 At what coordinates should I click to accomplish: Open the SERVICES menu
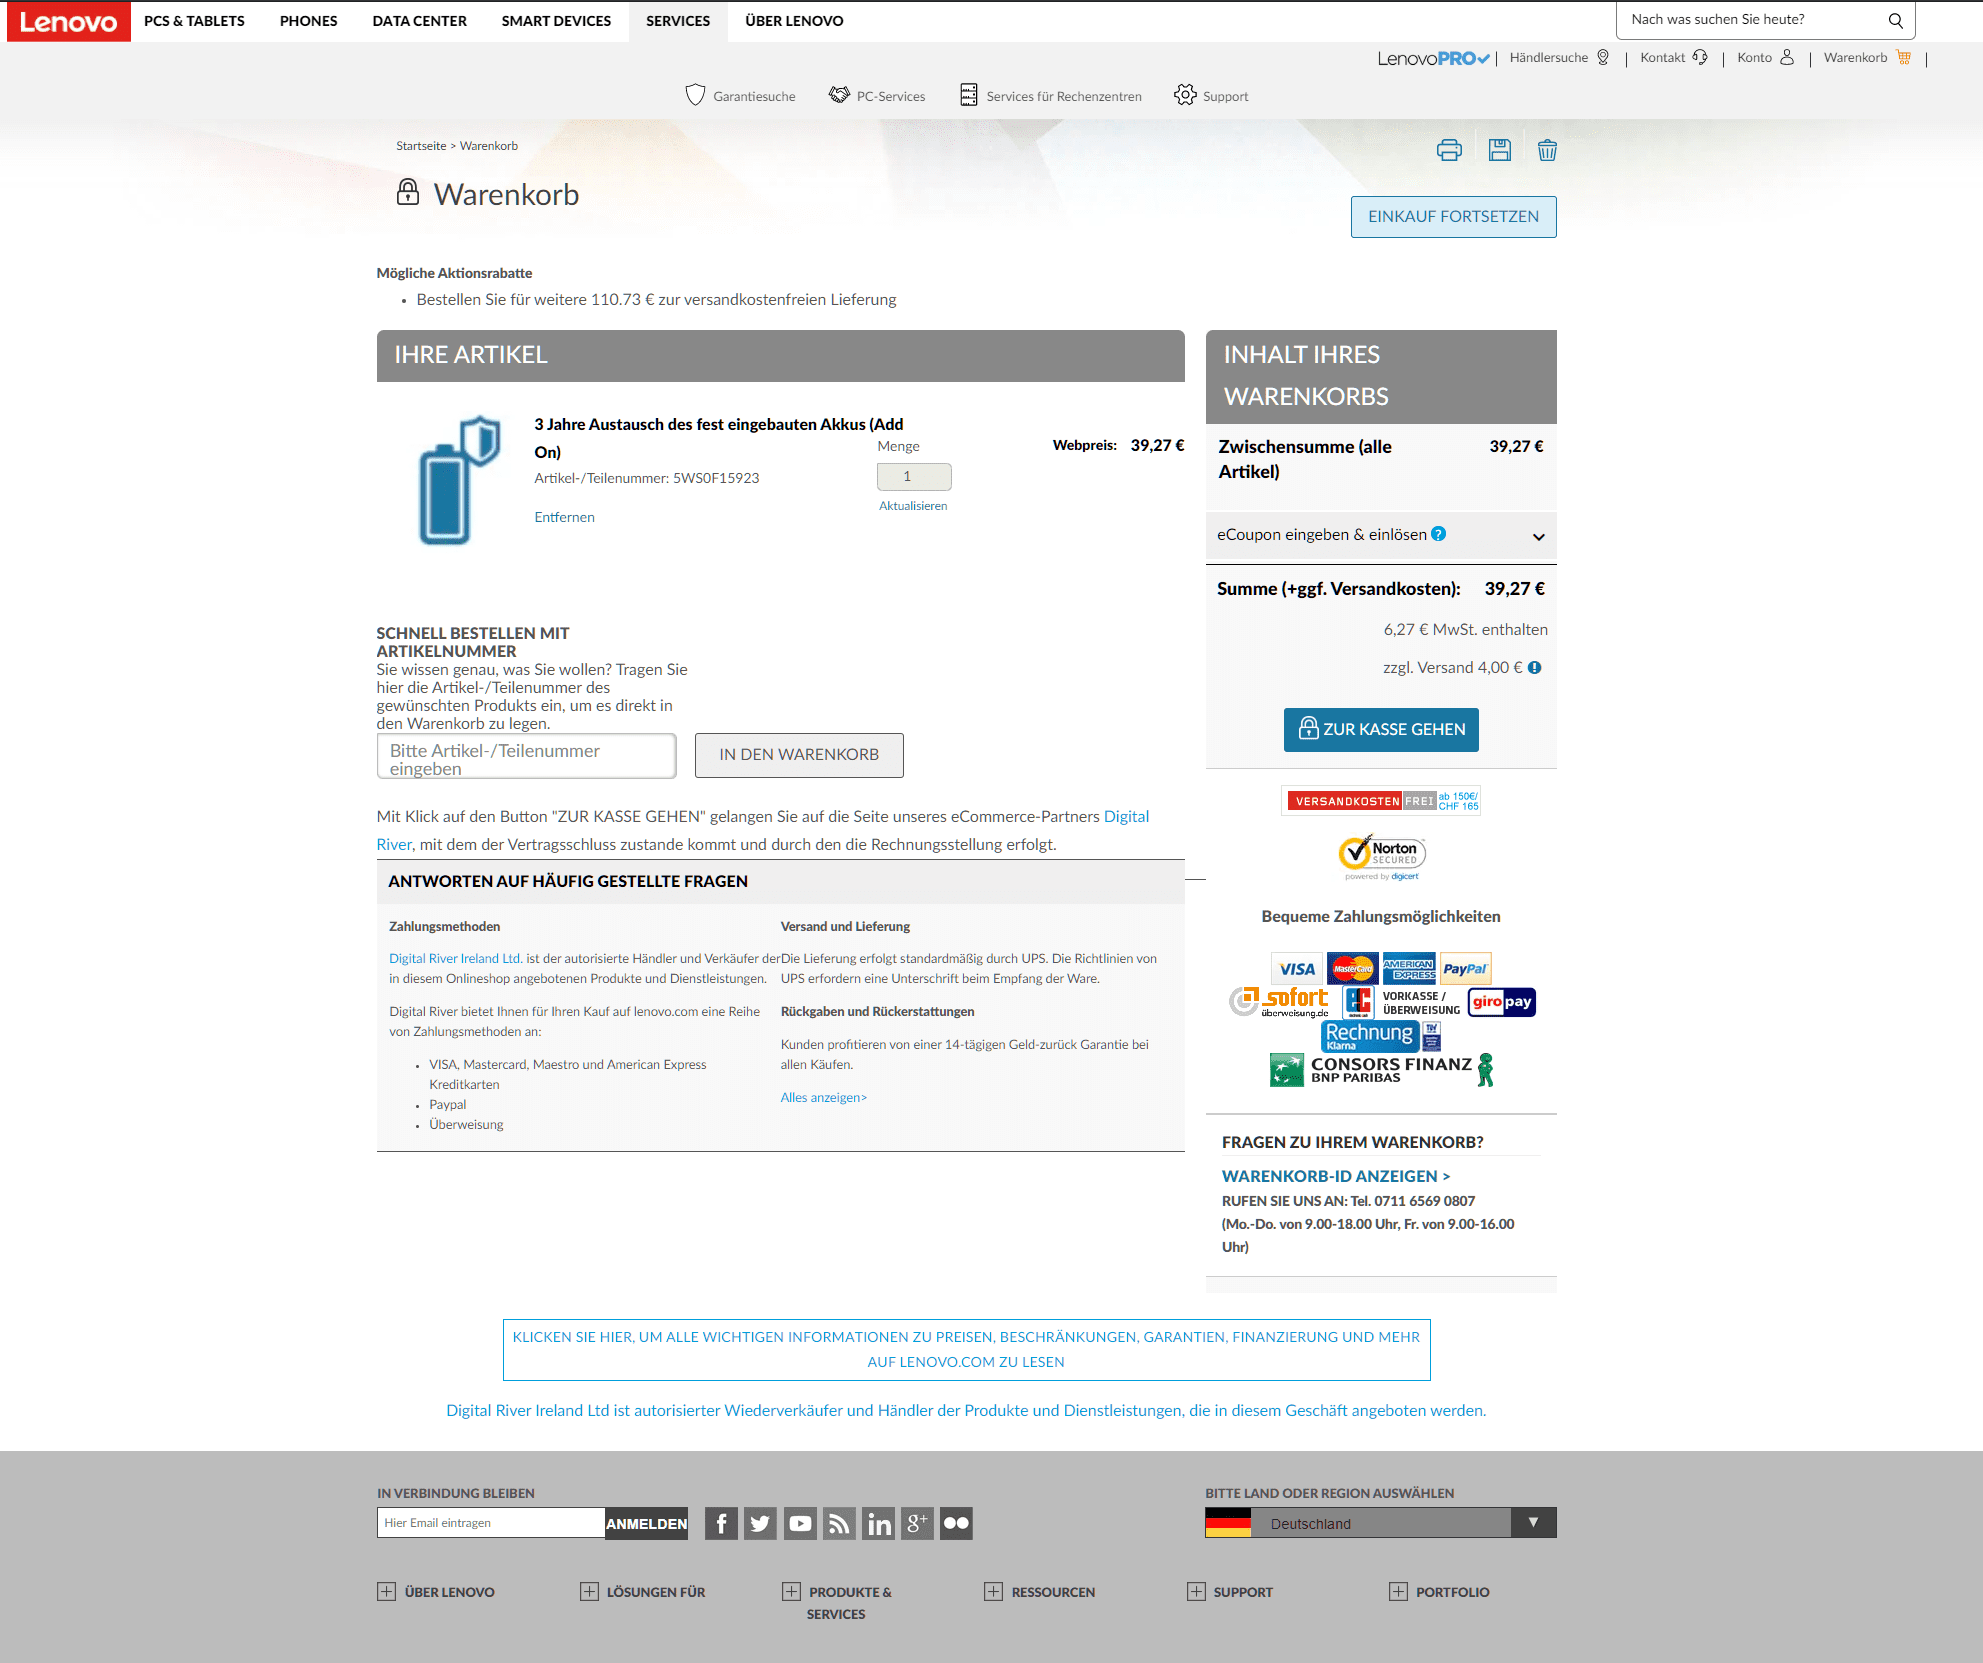point(678,21)
